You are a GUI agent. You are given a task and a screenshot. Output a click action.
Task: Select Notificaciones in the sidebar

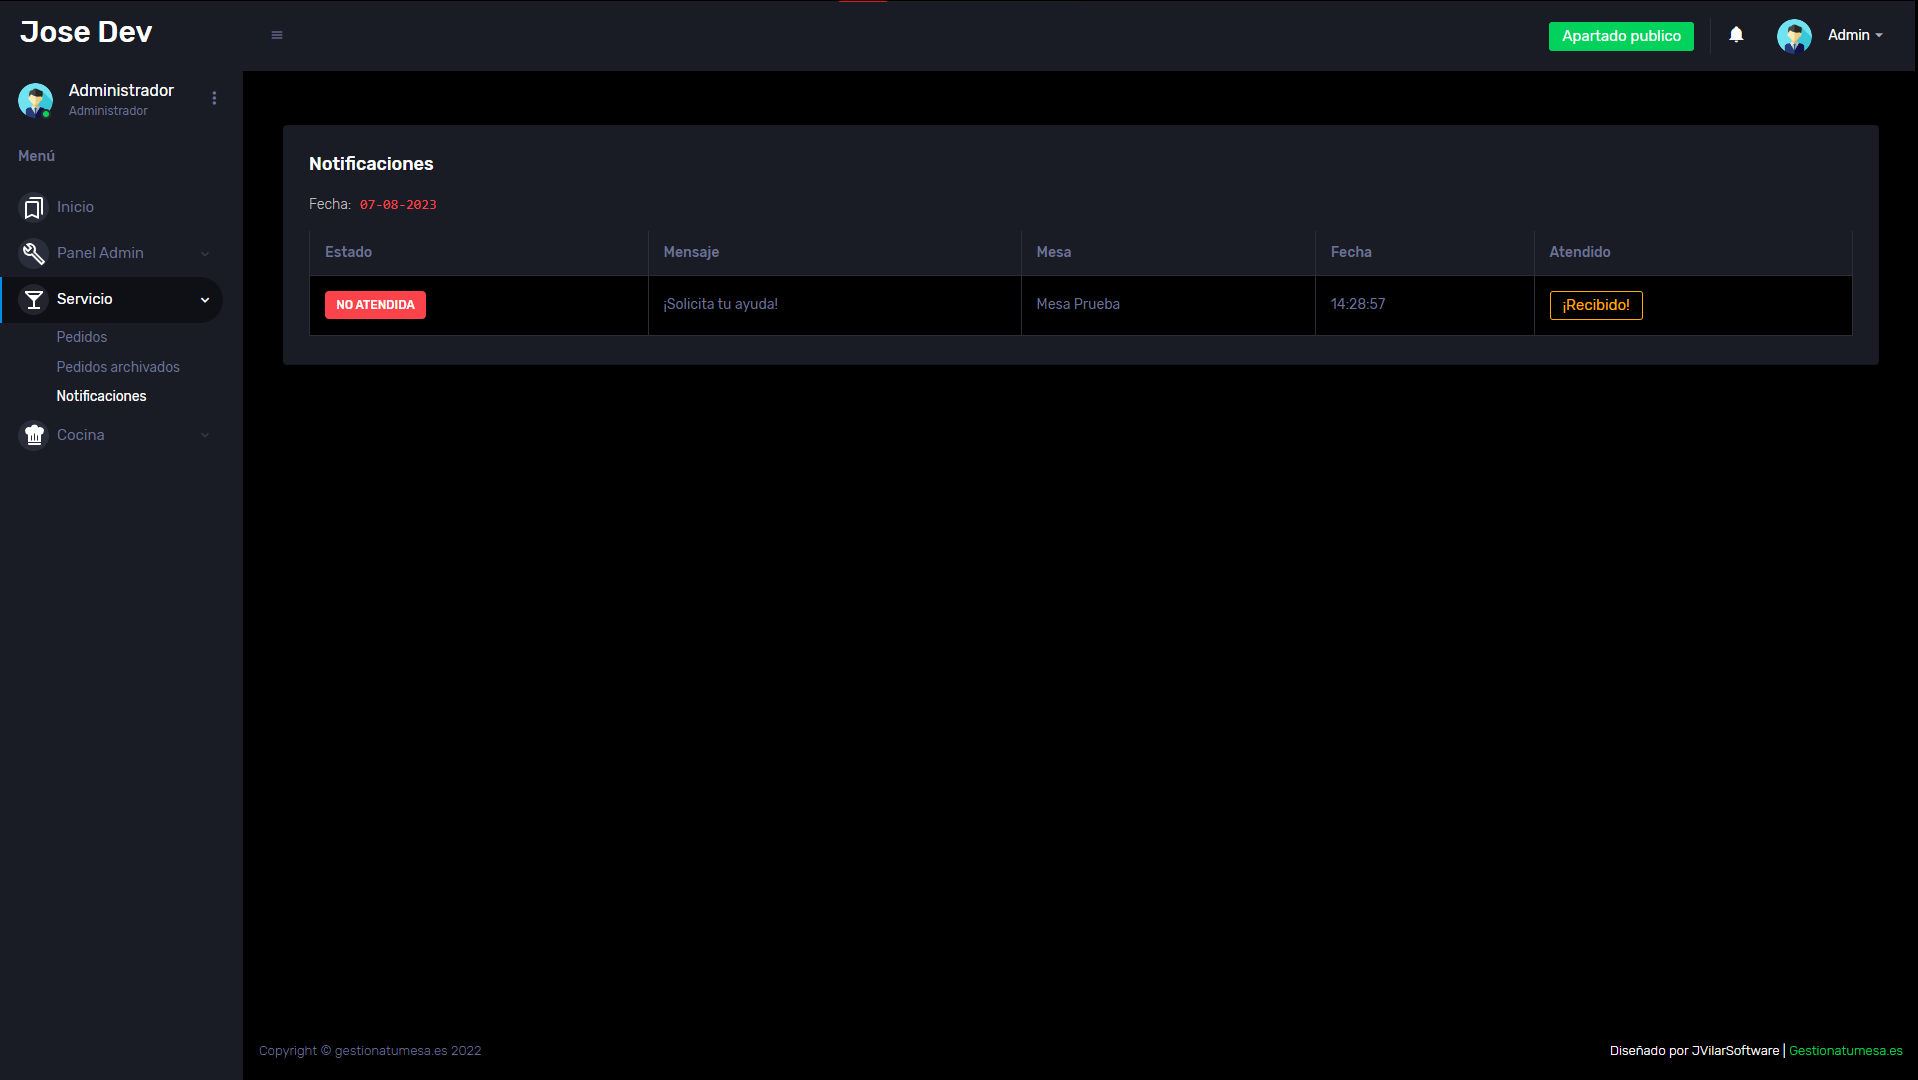pyautogui.click(x=101, y=396)
